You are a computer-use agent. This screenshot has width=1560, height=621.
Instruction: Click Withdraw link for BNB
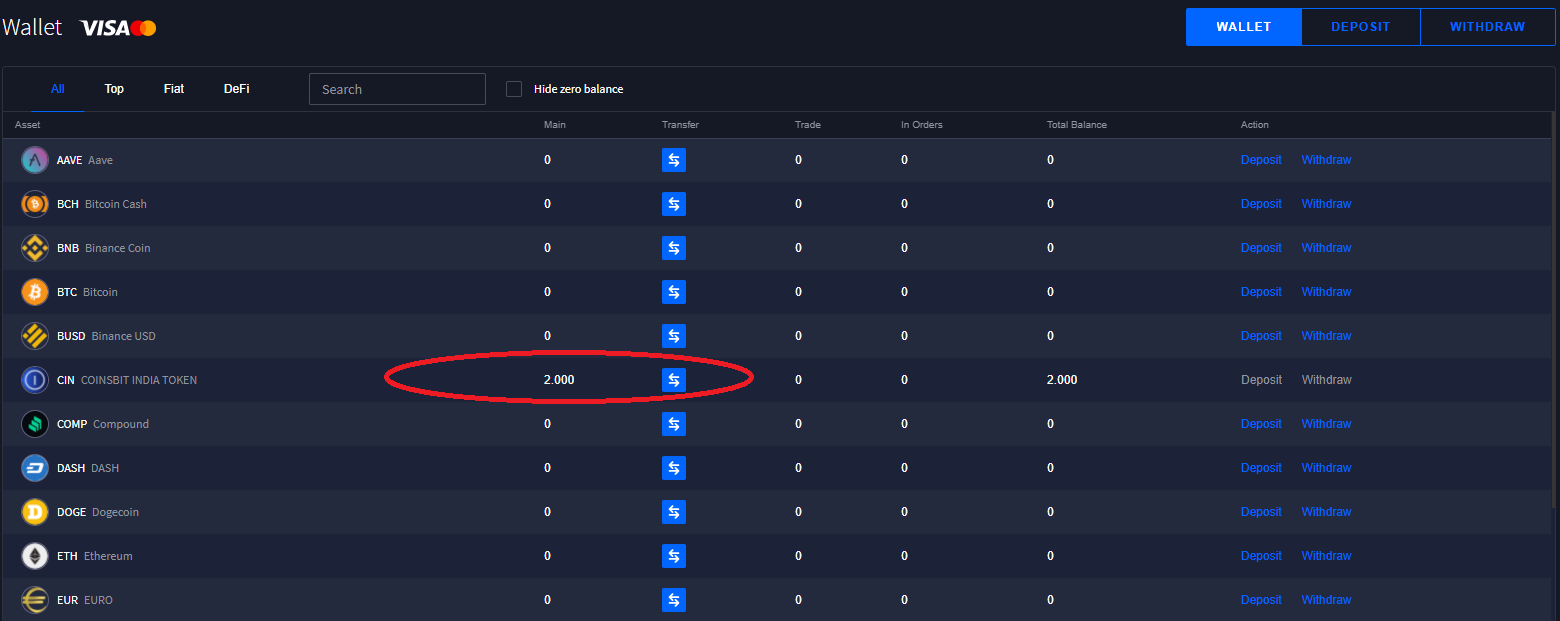(1326, 248)
